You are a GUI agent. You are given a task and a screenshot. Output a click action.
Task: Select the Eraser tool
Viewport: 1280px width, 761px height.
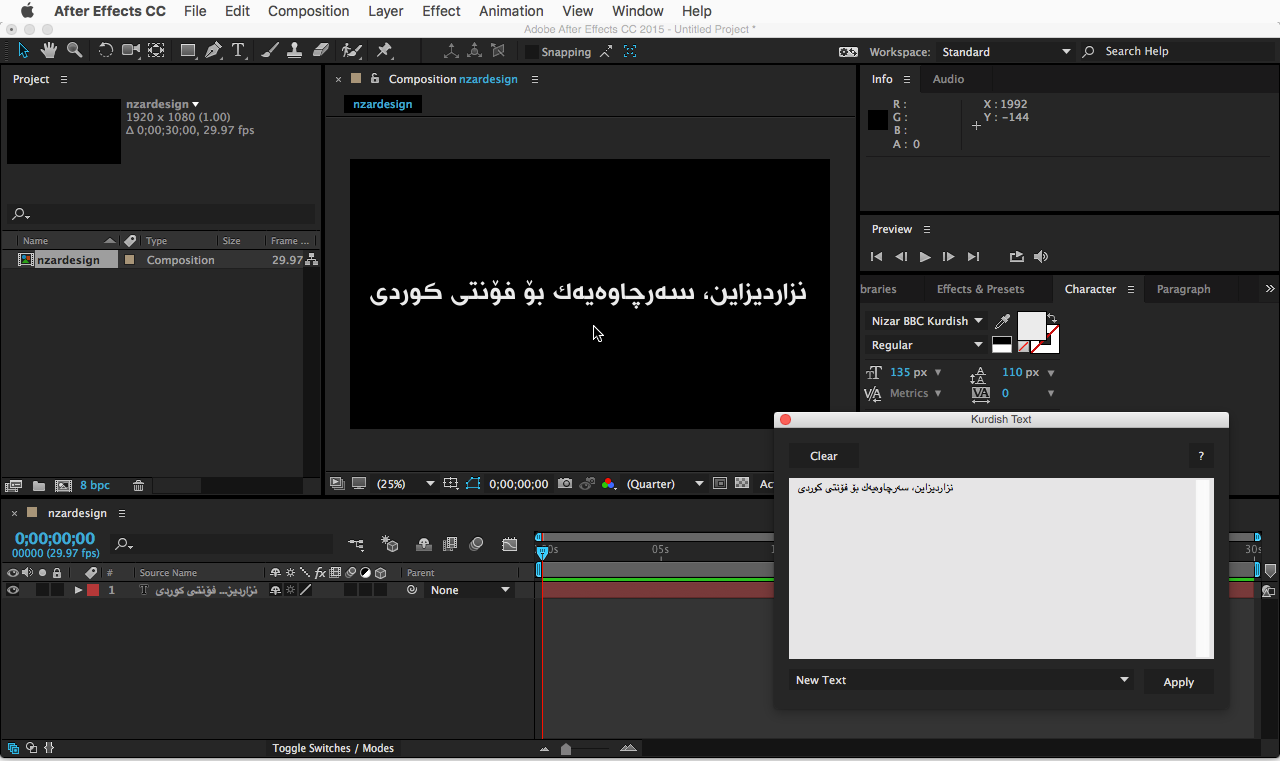[x=320, y=50]
